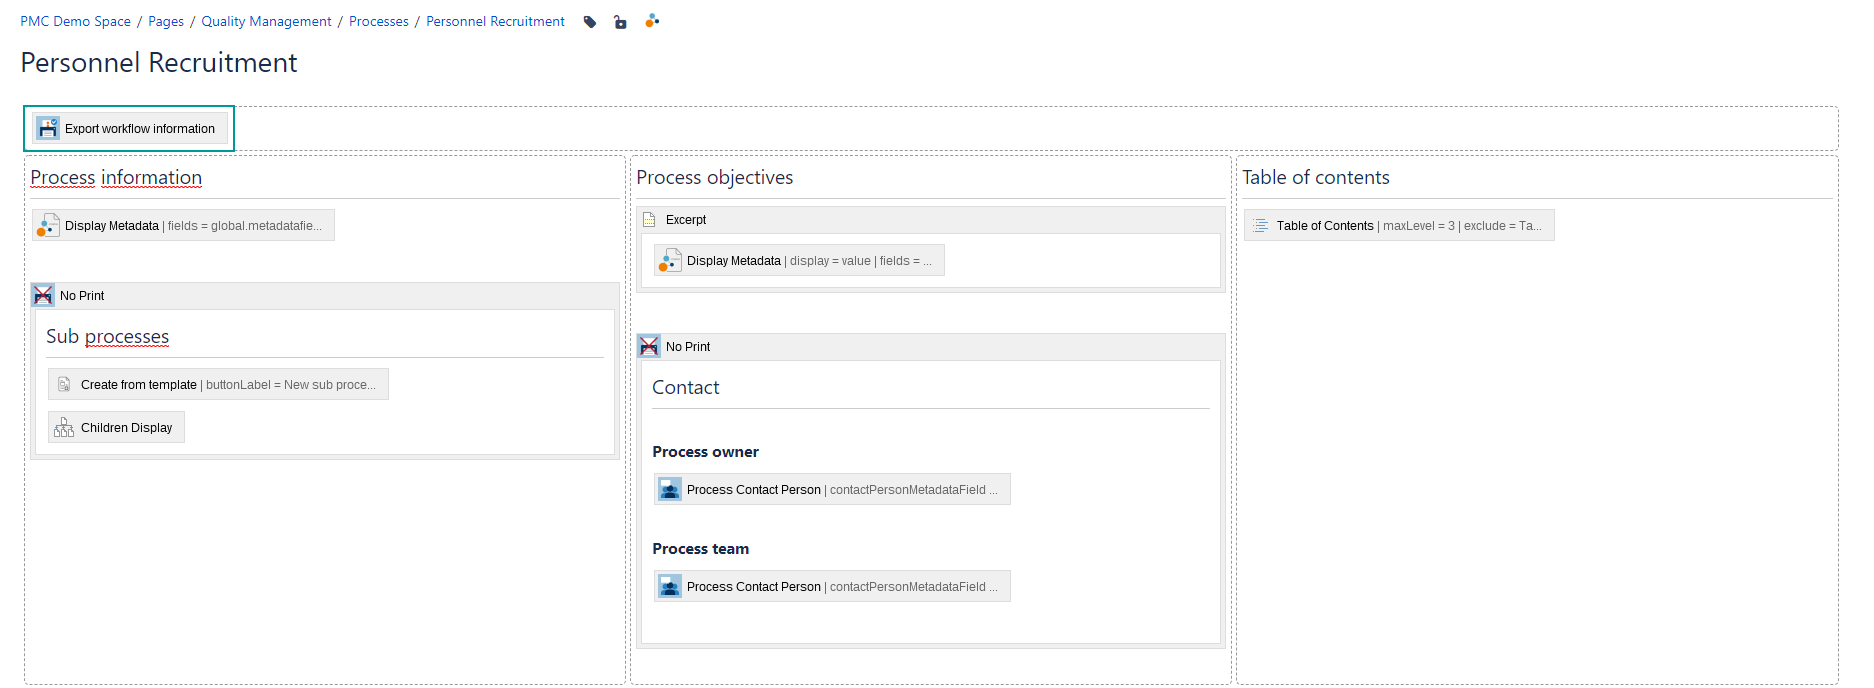Viewport: 1874px width, 688px height.
Task: Click Display Metadata icon inside Excerpt
Action: pos(669,260)
